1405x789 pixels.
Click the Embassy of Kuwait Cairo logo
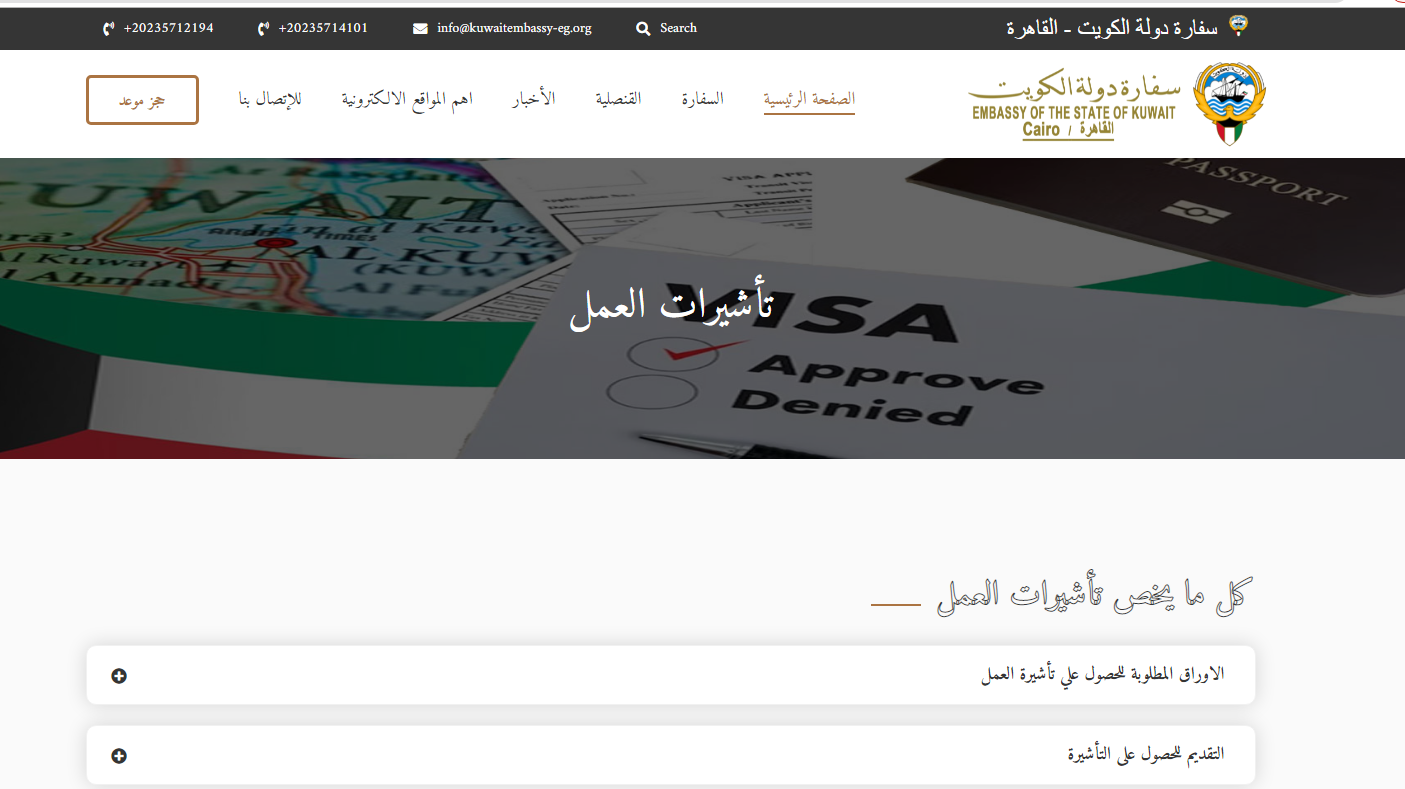click(x=1116, y=104)
